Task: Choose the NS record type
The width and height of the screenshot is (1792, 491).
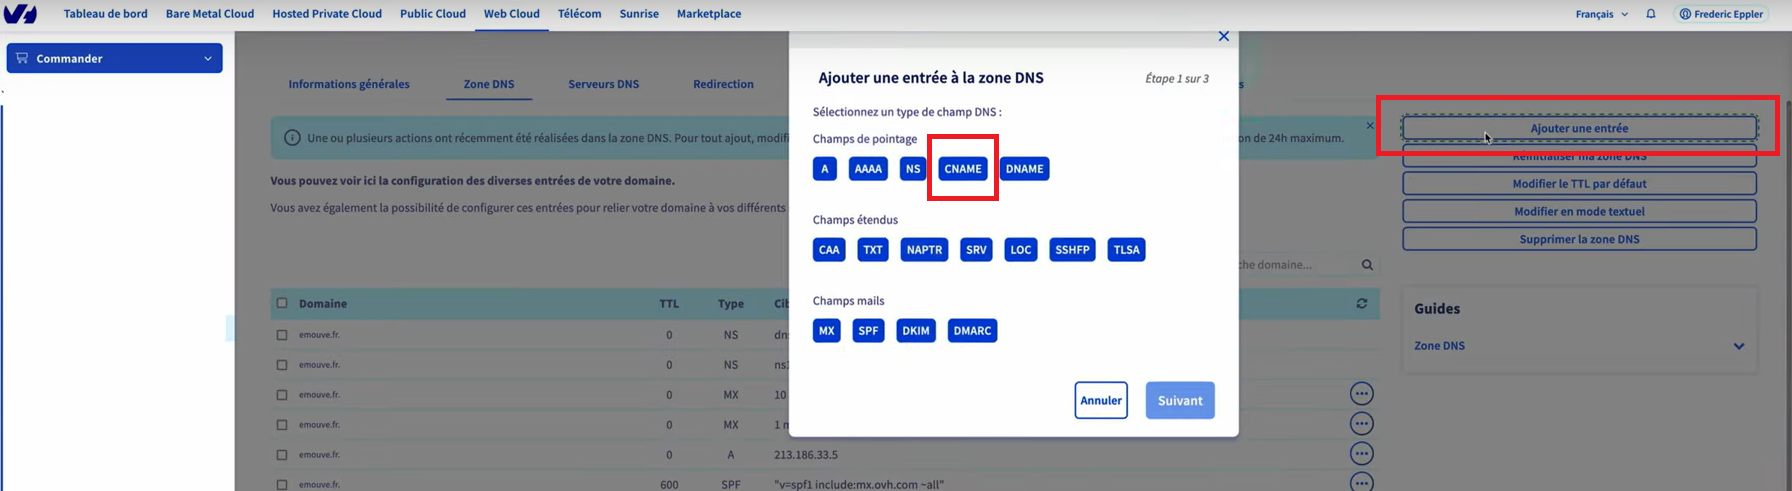Action: coord(913,169)
